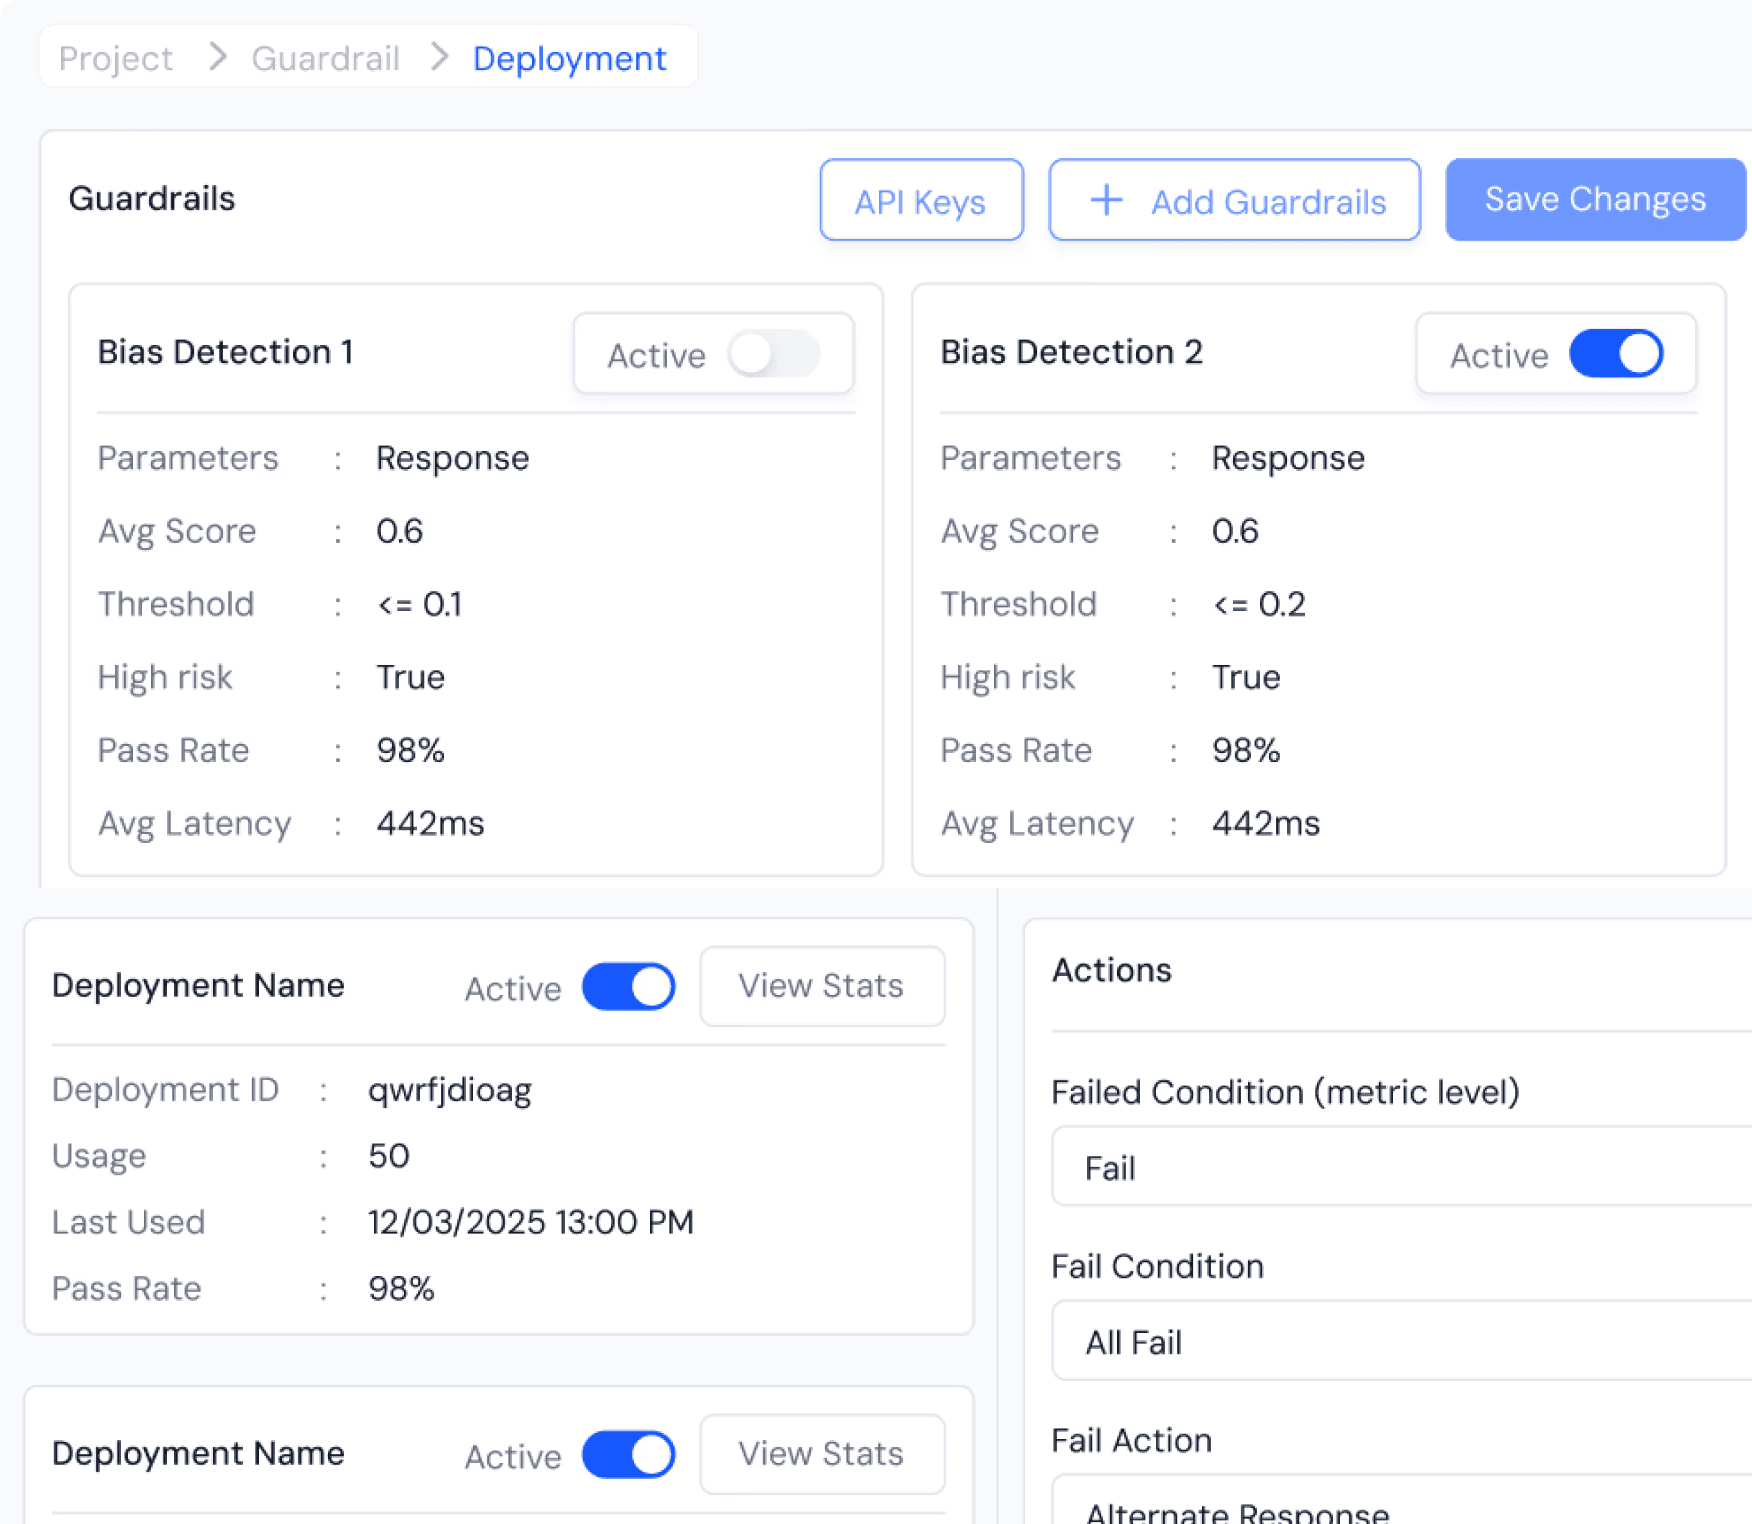Click the breadcrumb chevron after Guardrail
This screenshot has width=1752, height=1524.
[x=439, y=57]
